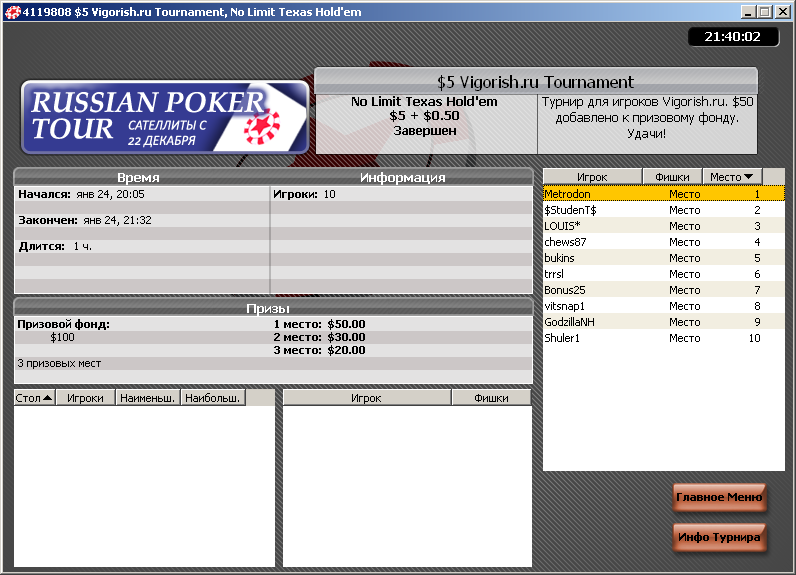
Task: Sort tables by Стол column header
Action: point(34,398)
